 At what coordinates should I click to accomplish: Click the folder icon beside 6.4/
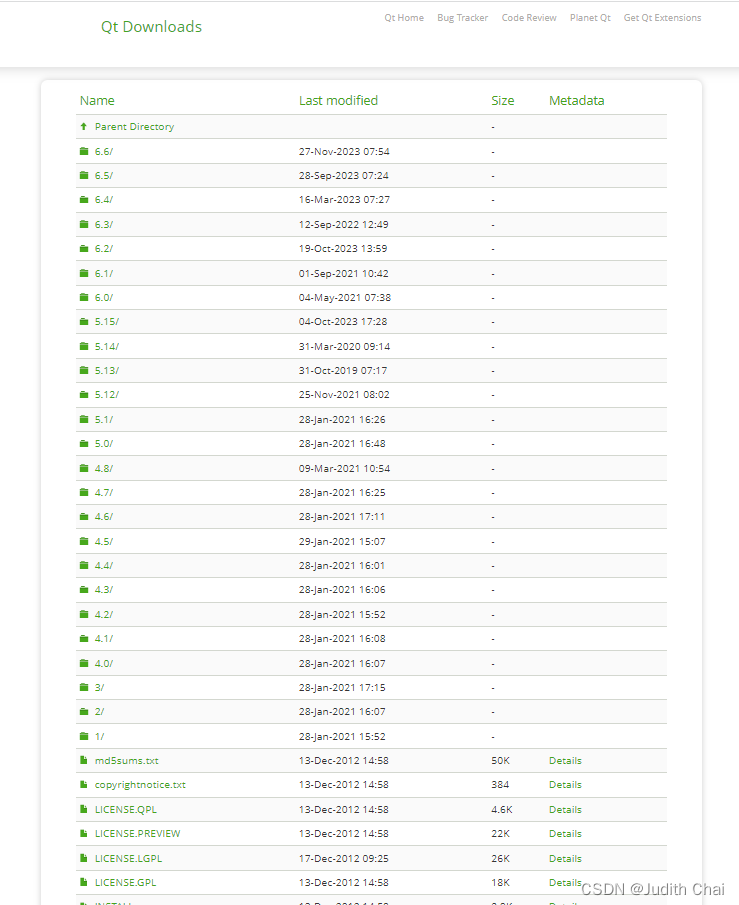click(x=84, y=200)
